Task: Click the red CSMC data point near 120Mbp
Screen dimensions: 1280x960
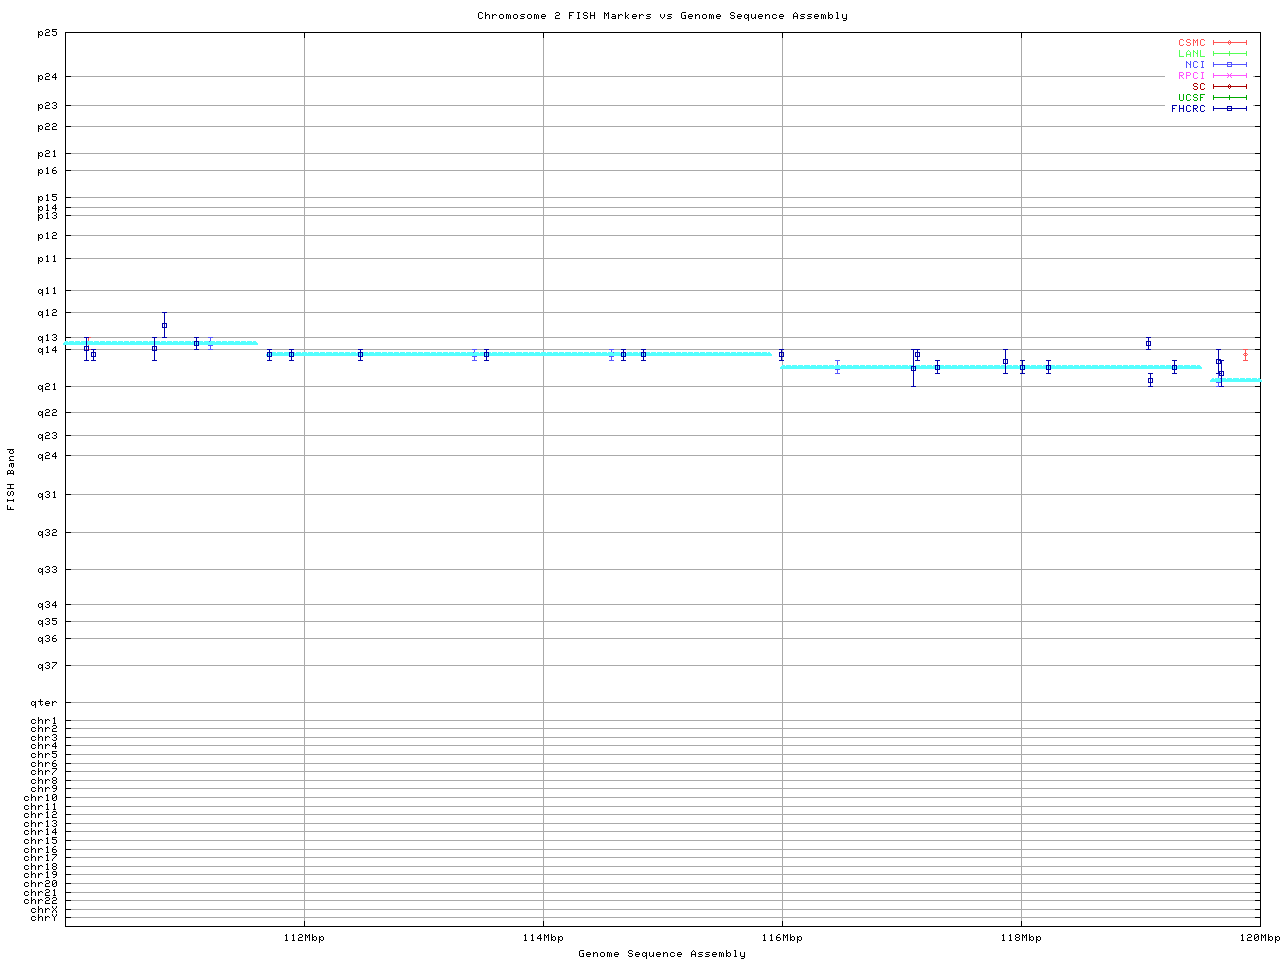Action: [1245, 356]
